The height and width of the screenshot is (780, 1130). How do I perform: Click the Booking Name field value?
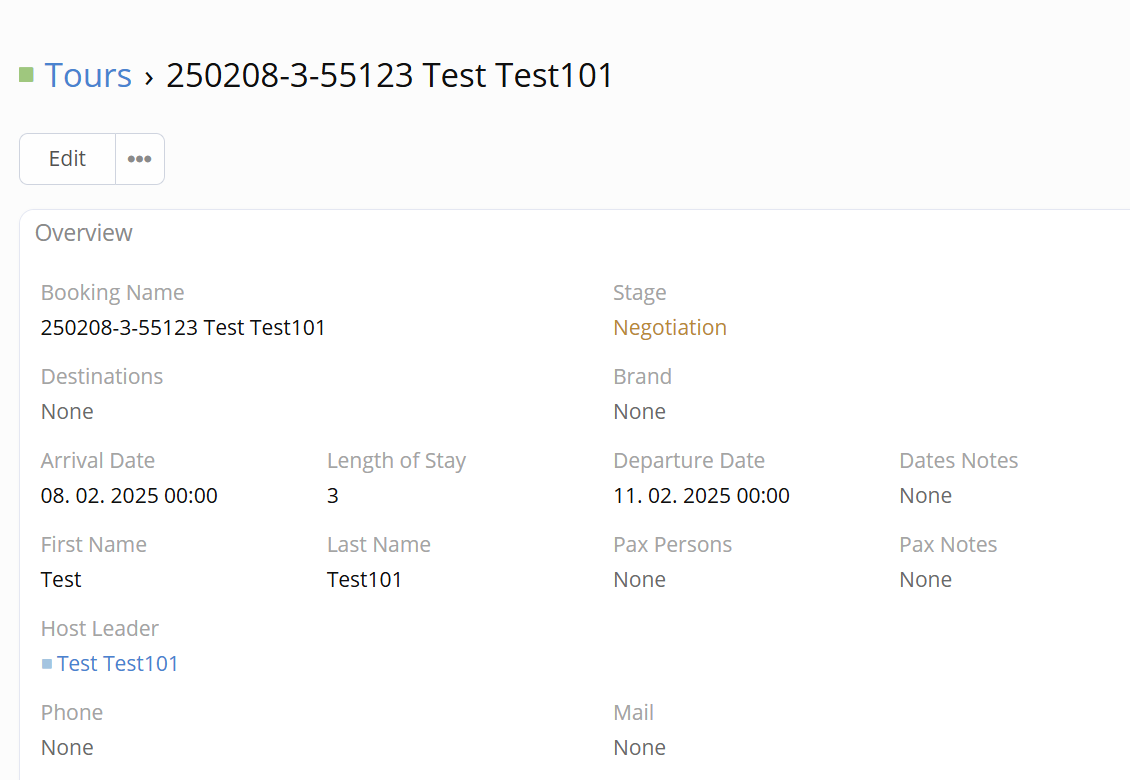pyautogui.click(x=183, y=328)
